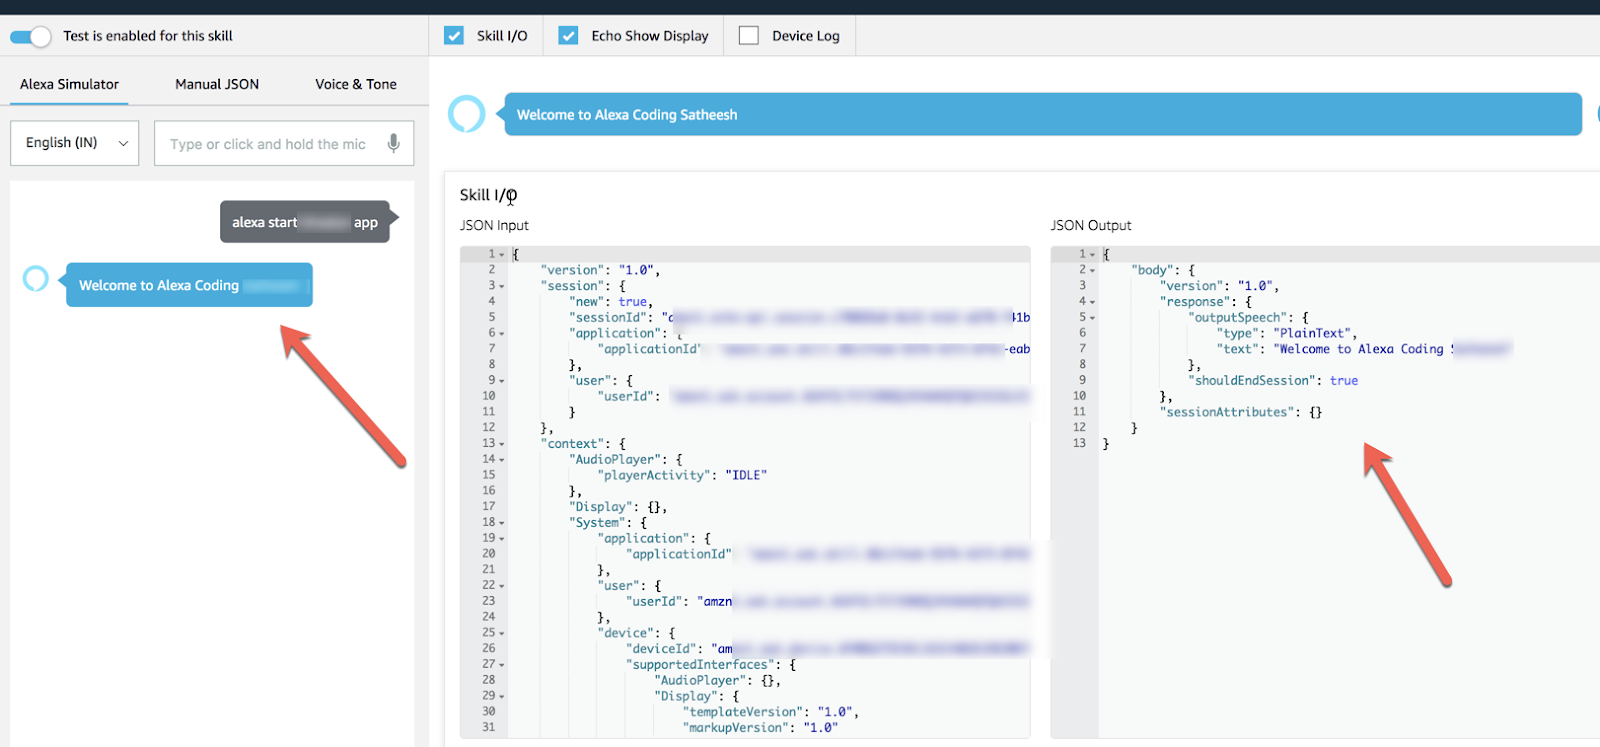Collapse the "supportedInterfaces" block in JSON Input
Screen dimensions: 1600x747
[502, 665]
